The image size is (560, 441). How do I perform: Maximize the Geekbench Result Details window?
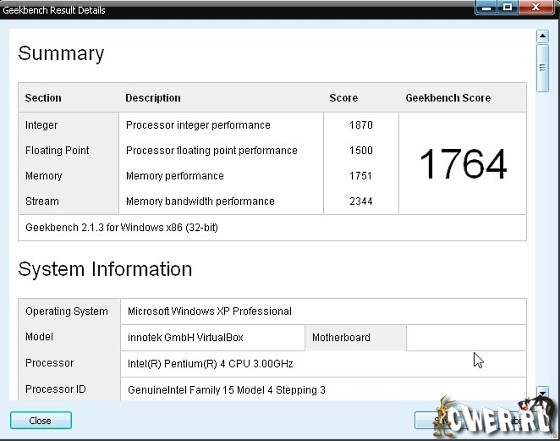tap(508, 7)
